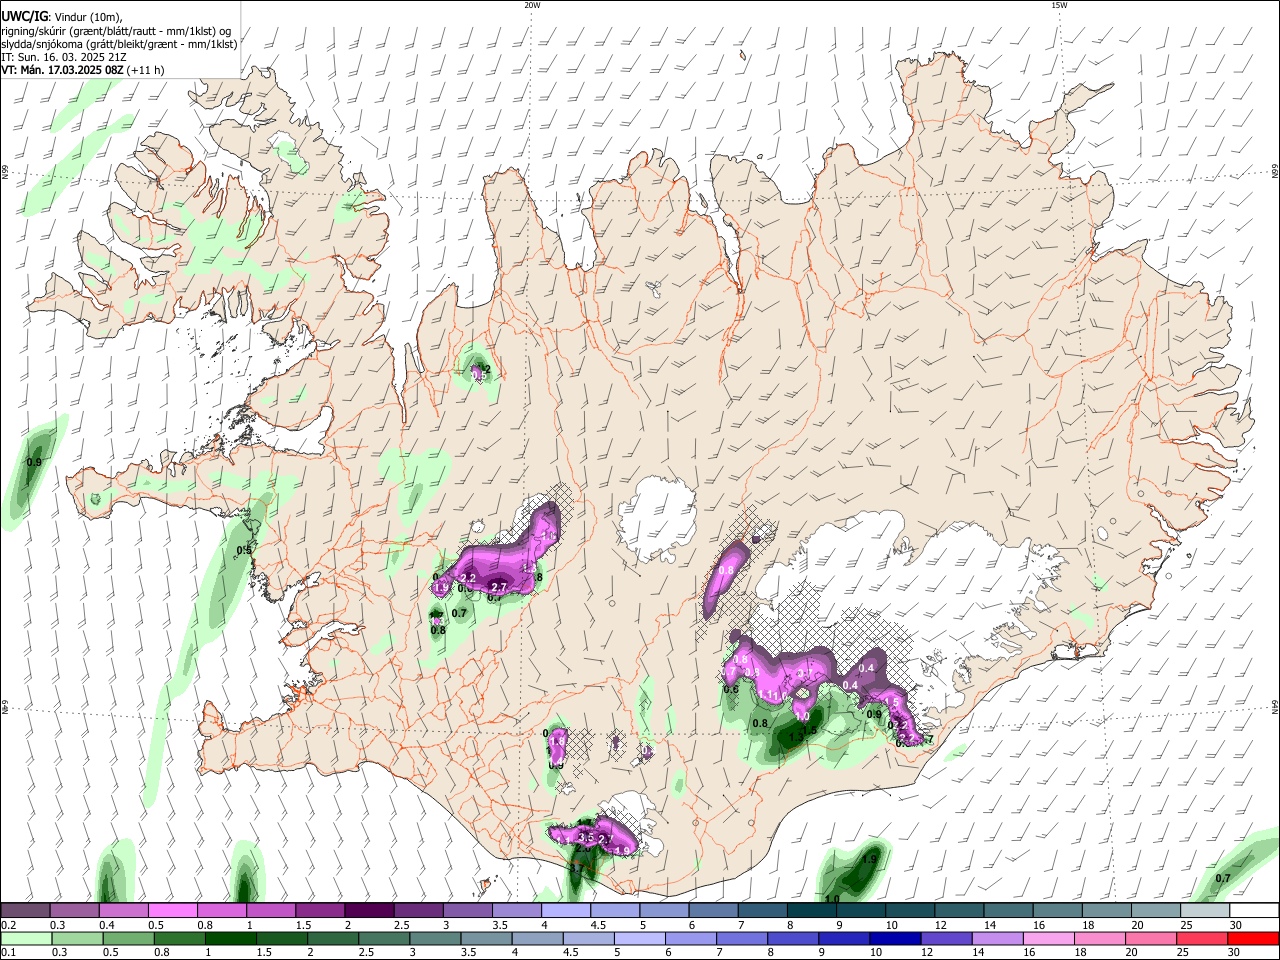
Task: Select the '(+11 h)' forecast offset text
Action: point(146,70)
